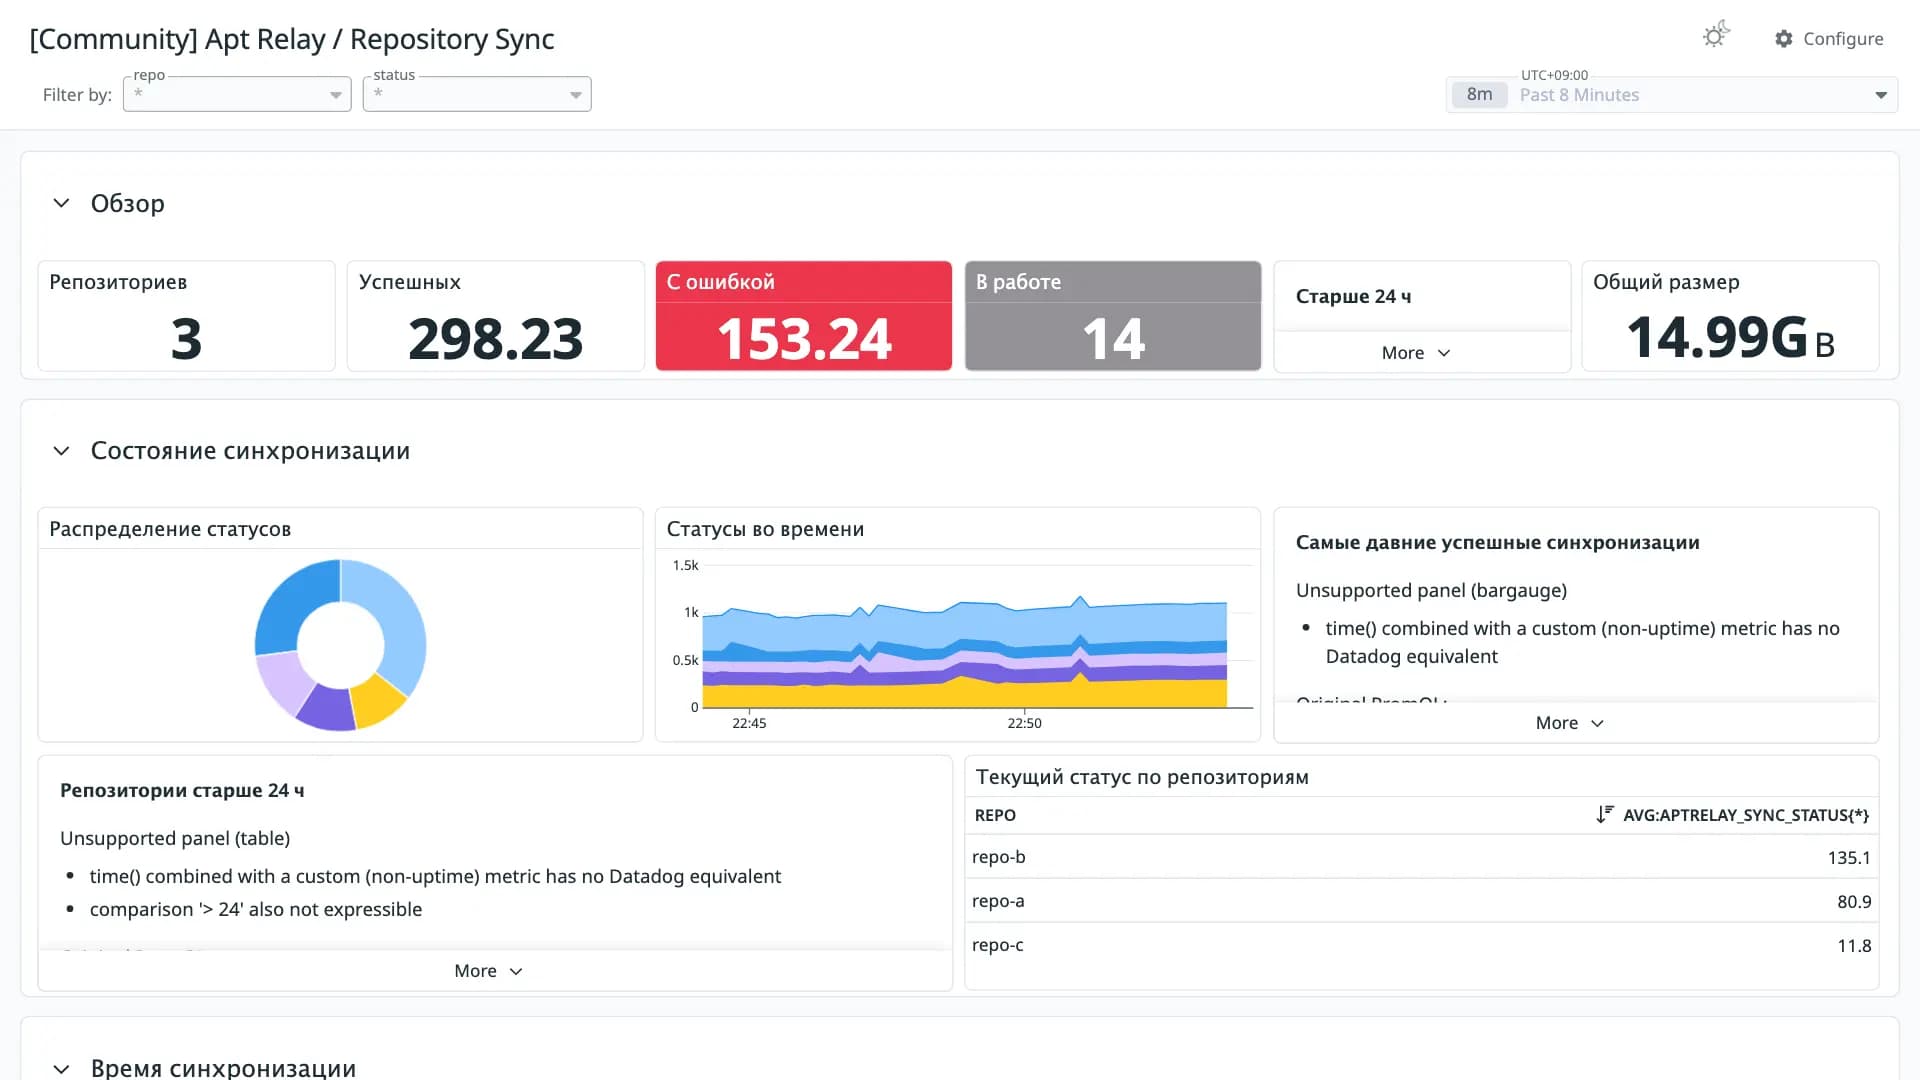Click the value 80.9 in the table
The image size is (1920, 1080).
click(x=1854, y=902)
